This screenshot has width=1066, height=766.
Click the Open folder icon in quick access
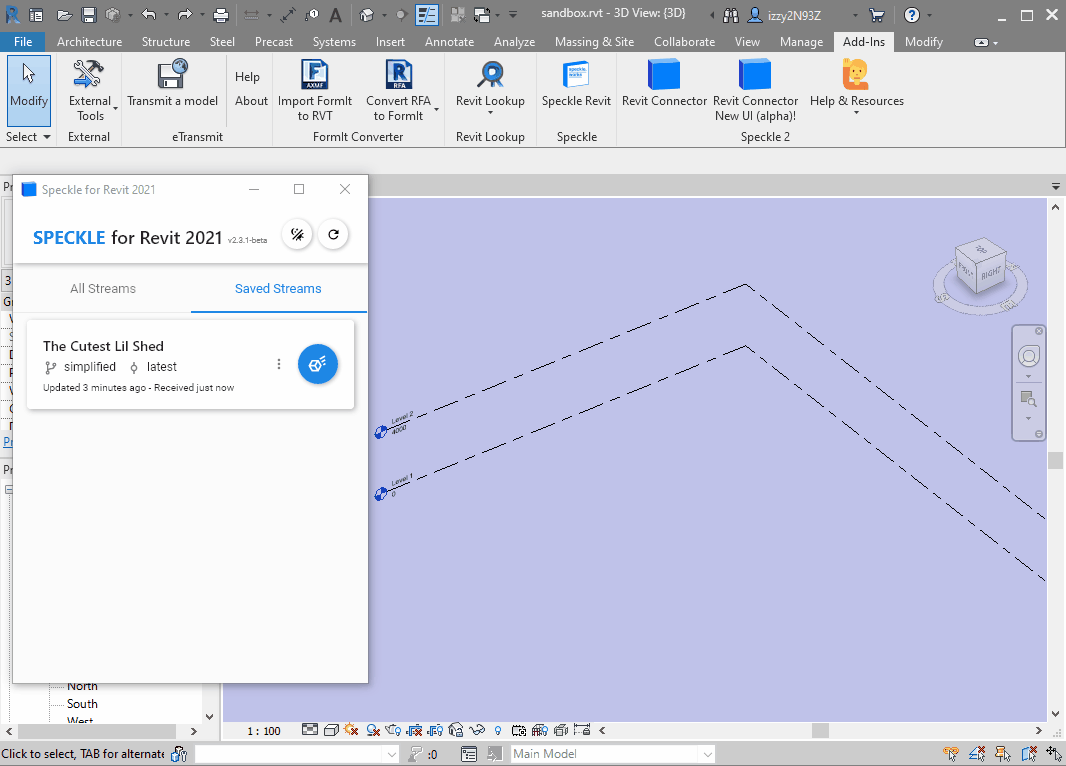tap(64, 14)
